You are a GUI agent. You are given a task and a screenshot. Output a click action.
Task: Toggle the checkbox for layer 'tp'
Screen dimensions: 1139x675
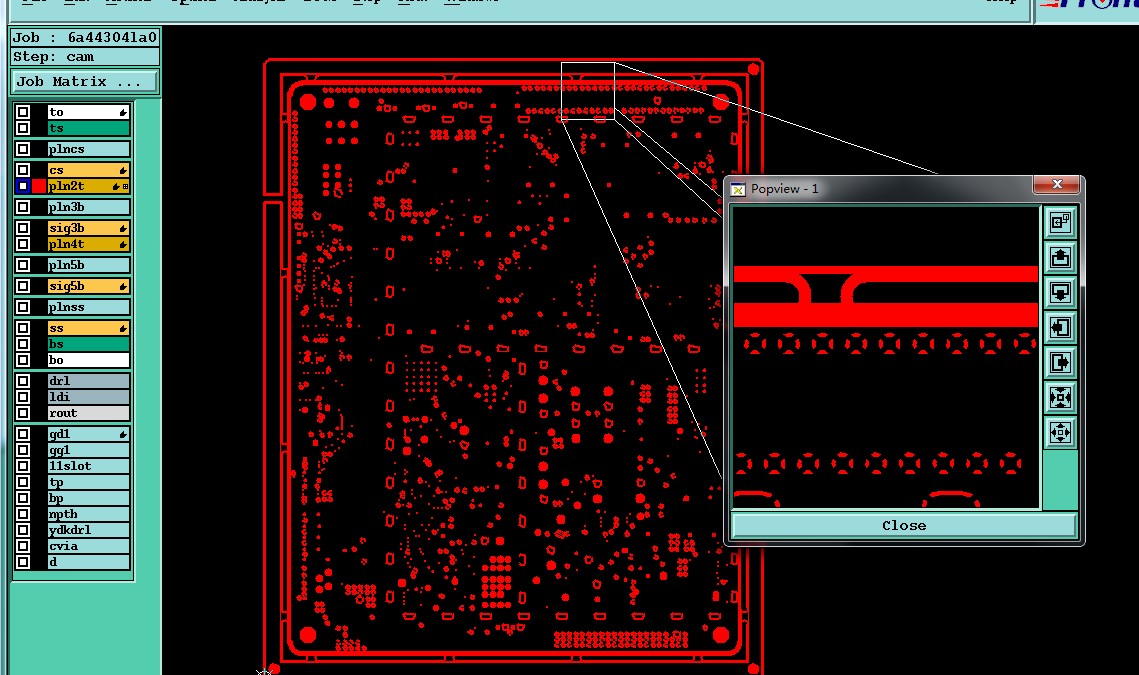coord(23,482)
